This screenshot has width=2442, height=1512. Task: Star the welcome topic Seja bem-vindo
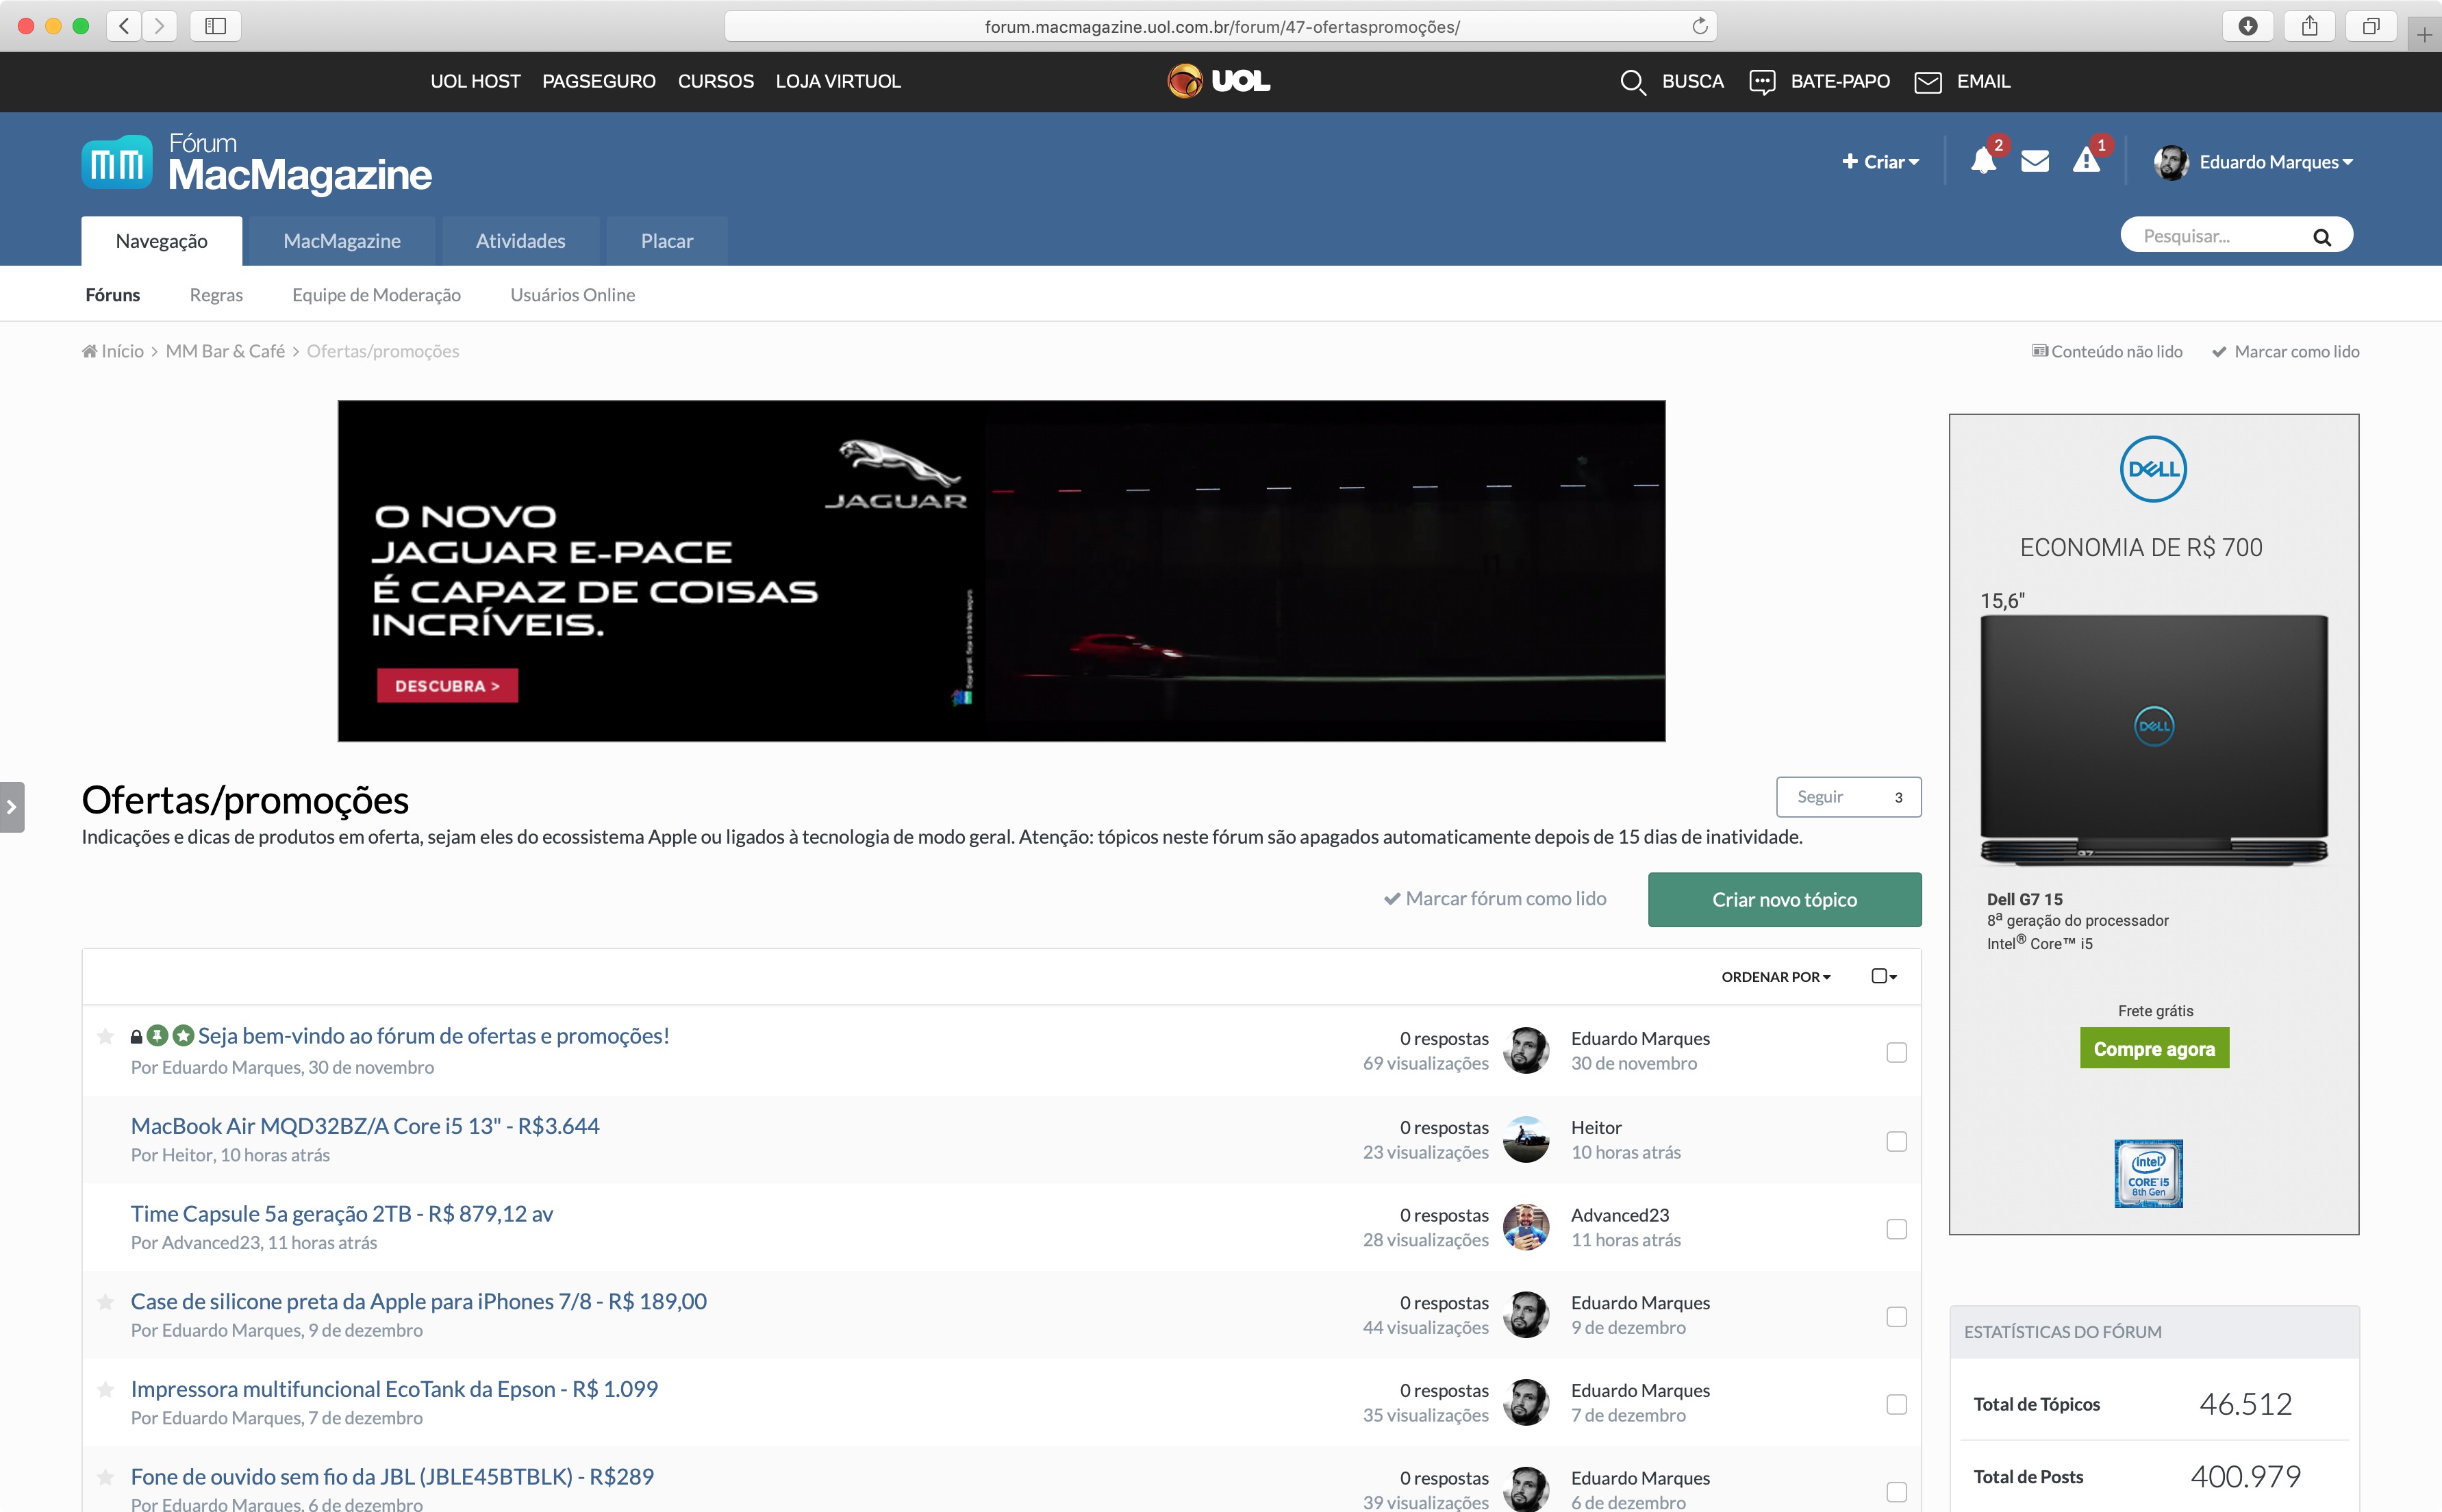click(105, 1036)
